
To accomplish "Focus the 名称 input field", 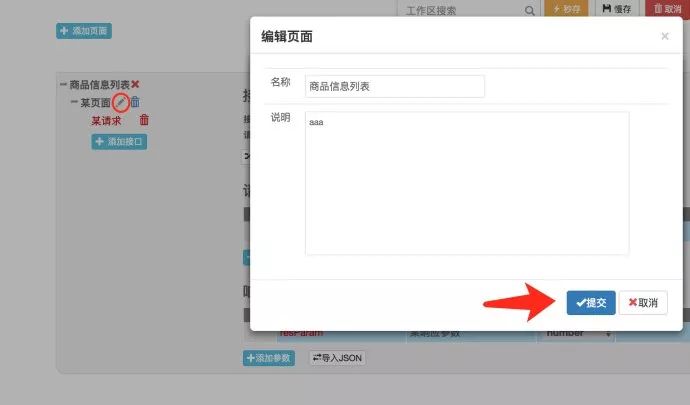I will tap(395, 86).
